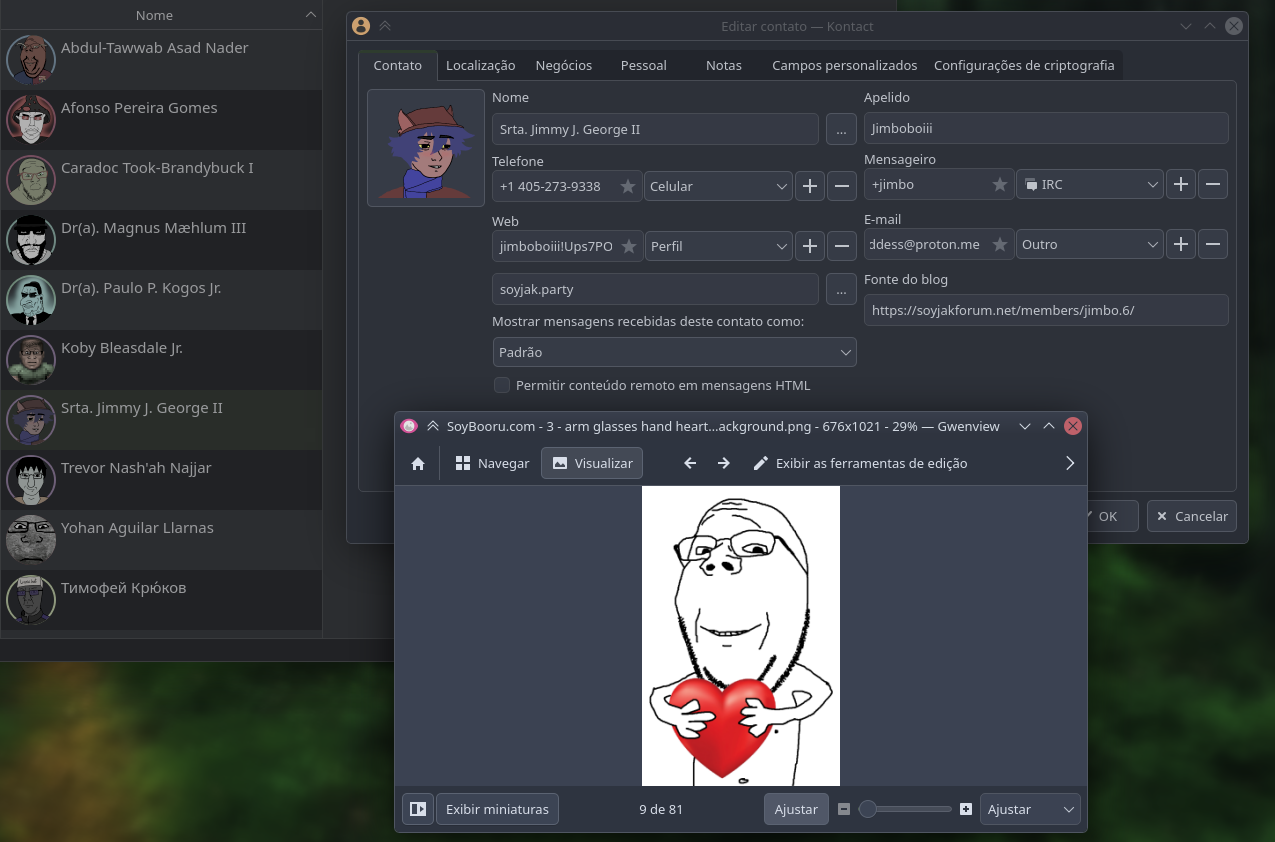The width and height of the screenshot is (1275, 842).
Task: Go to next image arrow
Action: 723,463
